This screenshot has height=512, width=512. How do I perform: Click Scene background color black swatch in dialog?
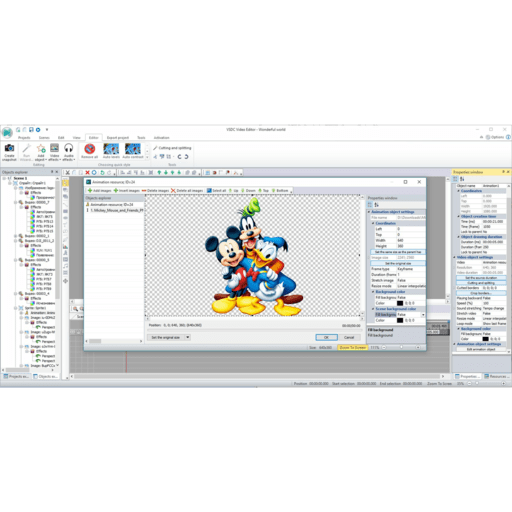pyautogui.click(x=400, y=320)
